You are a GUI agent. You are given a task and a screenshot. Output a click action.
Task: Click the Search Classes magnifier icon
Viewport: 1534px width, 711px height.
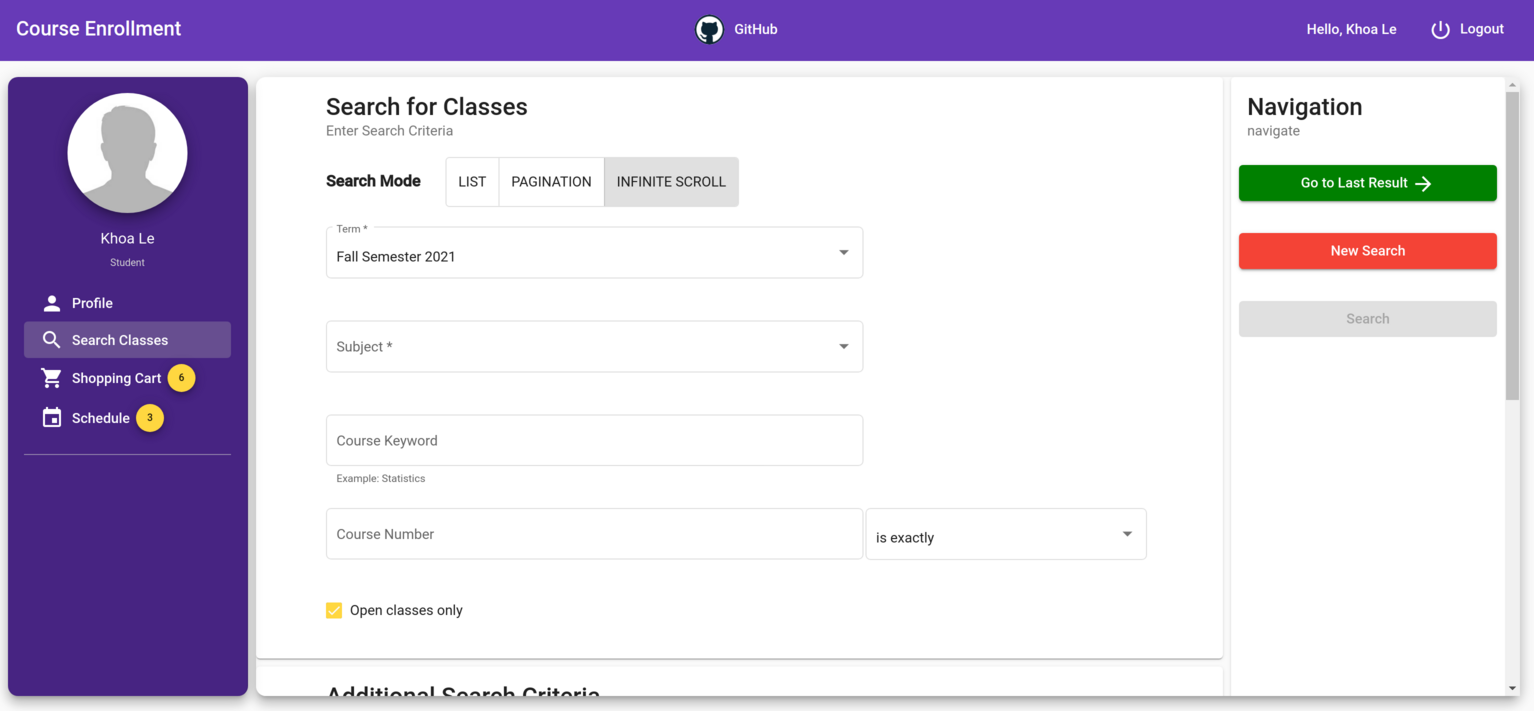[x=52, y=340]
